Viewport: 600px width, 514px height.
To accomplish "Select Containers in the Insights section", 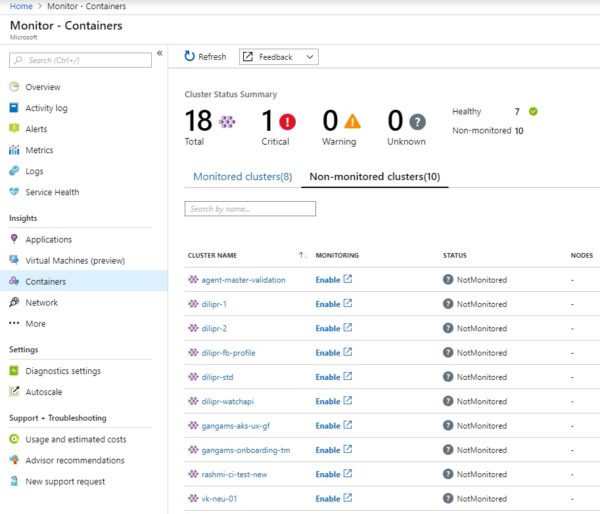I will pyautogui.click(x=83, y=281).
